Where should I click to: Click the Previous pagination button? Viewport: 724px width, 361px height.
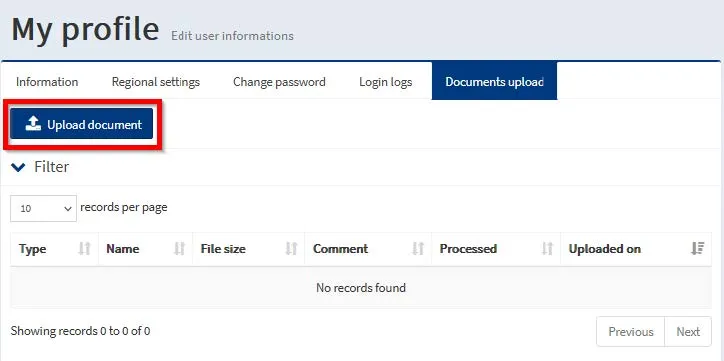click(631, 331)
